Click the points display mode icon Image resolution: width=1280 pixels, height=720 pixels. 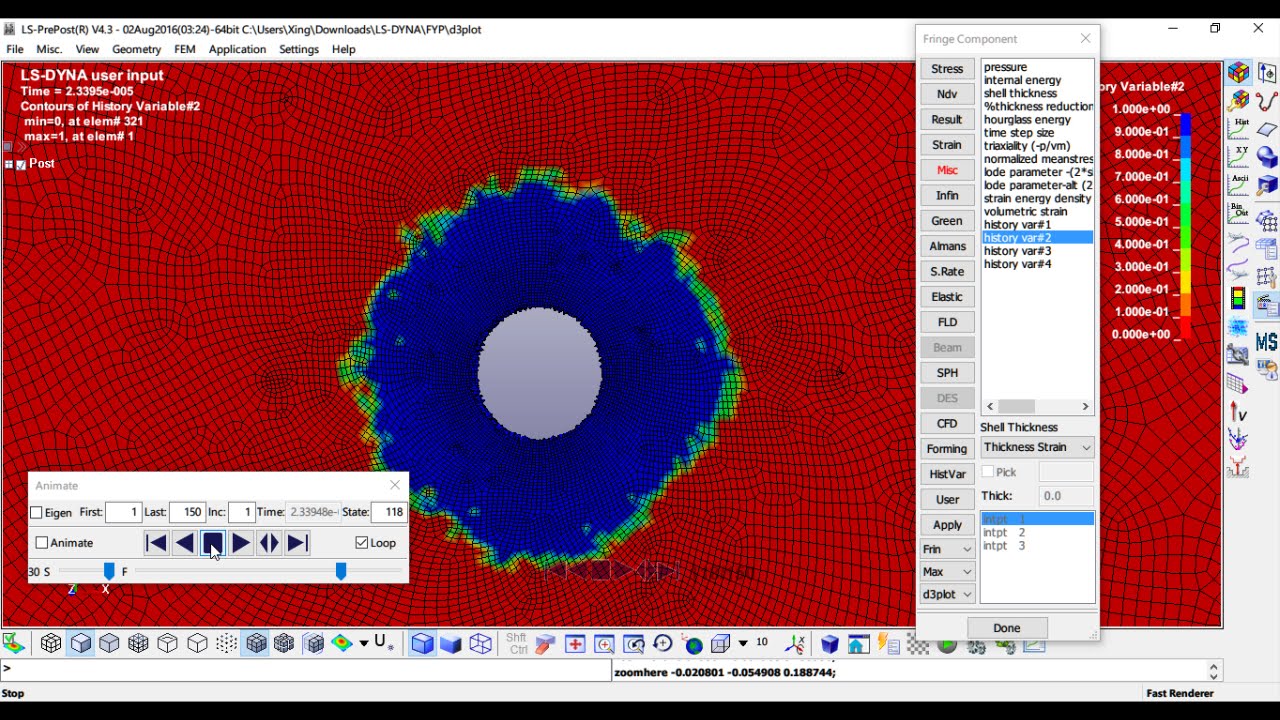[227, 643]
